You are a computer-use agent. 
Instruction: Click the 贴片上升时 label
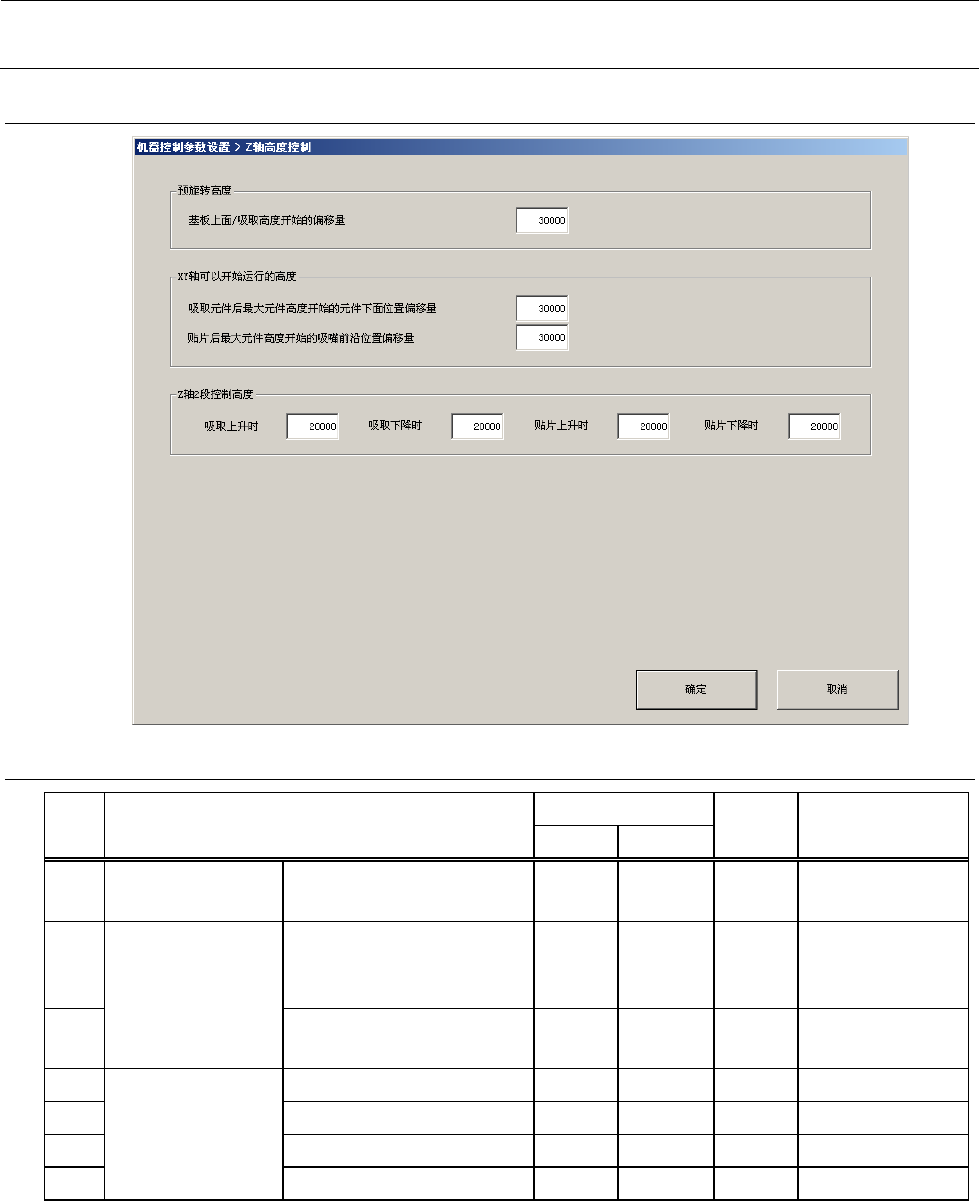coord(561,426)
